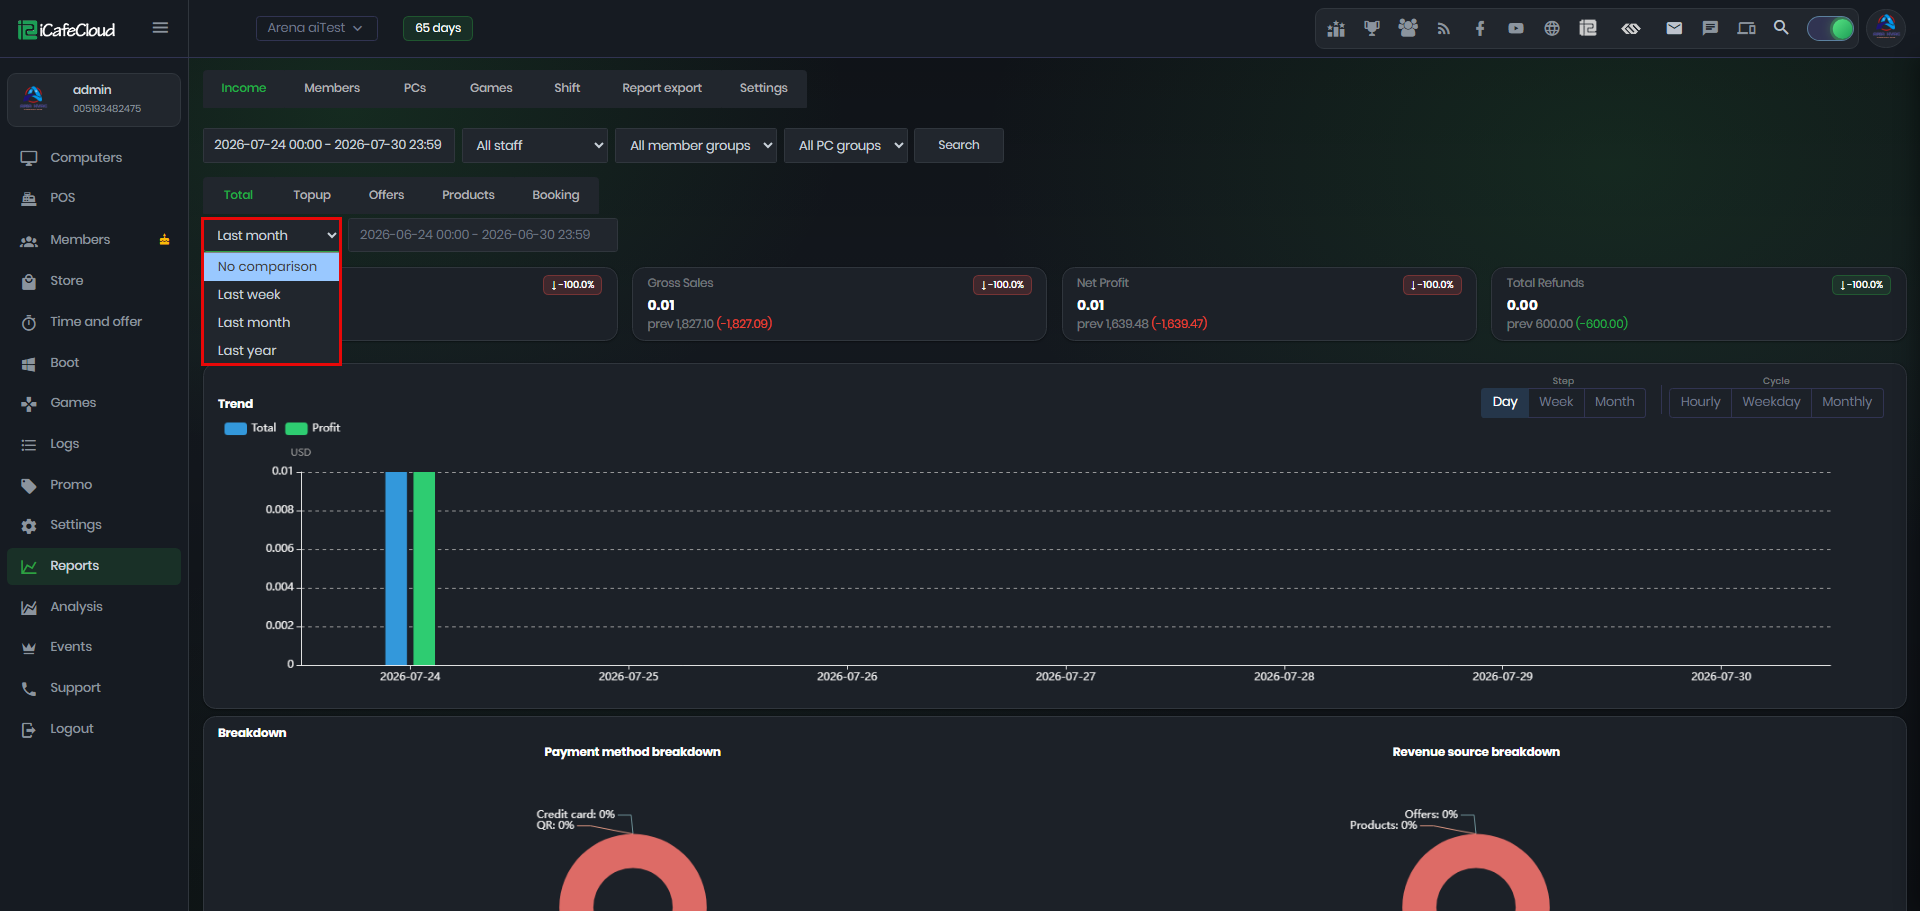Select Last week comparison option
Screen dimensions: 1920x911
point(272,295)
